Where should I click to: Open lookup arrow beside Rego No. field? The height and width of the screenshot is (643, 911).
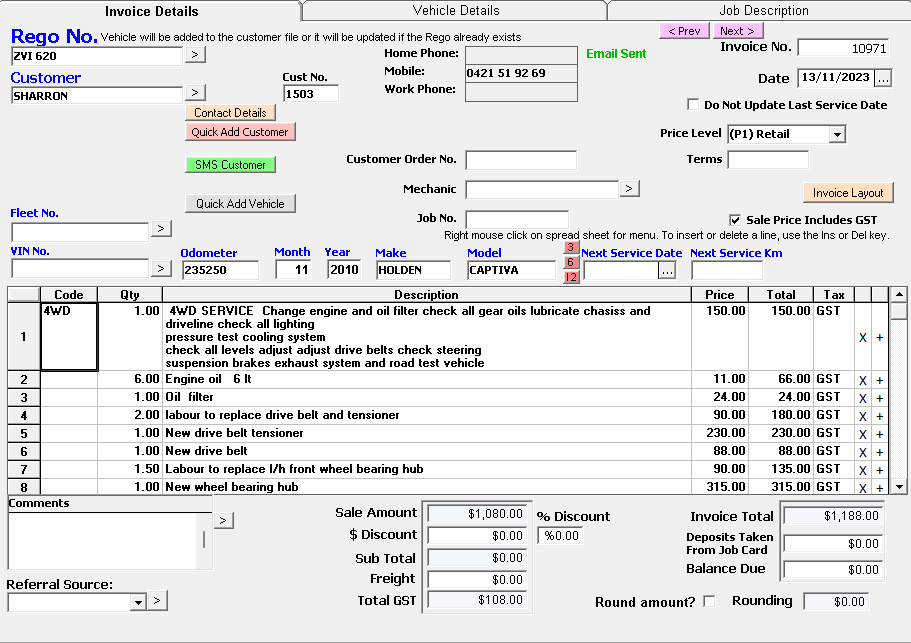tap(195, 55)
